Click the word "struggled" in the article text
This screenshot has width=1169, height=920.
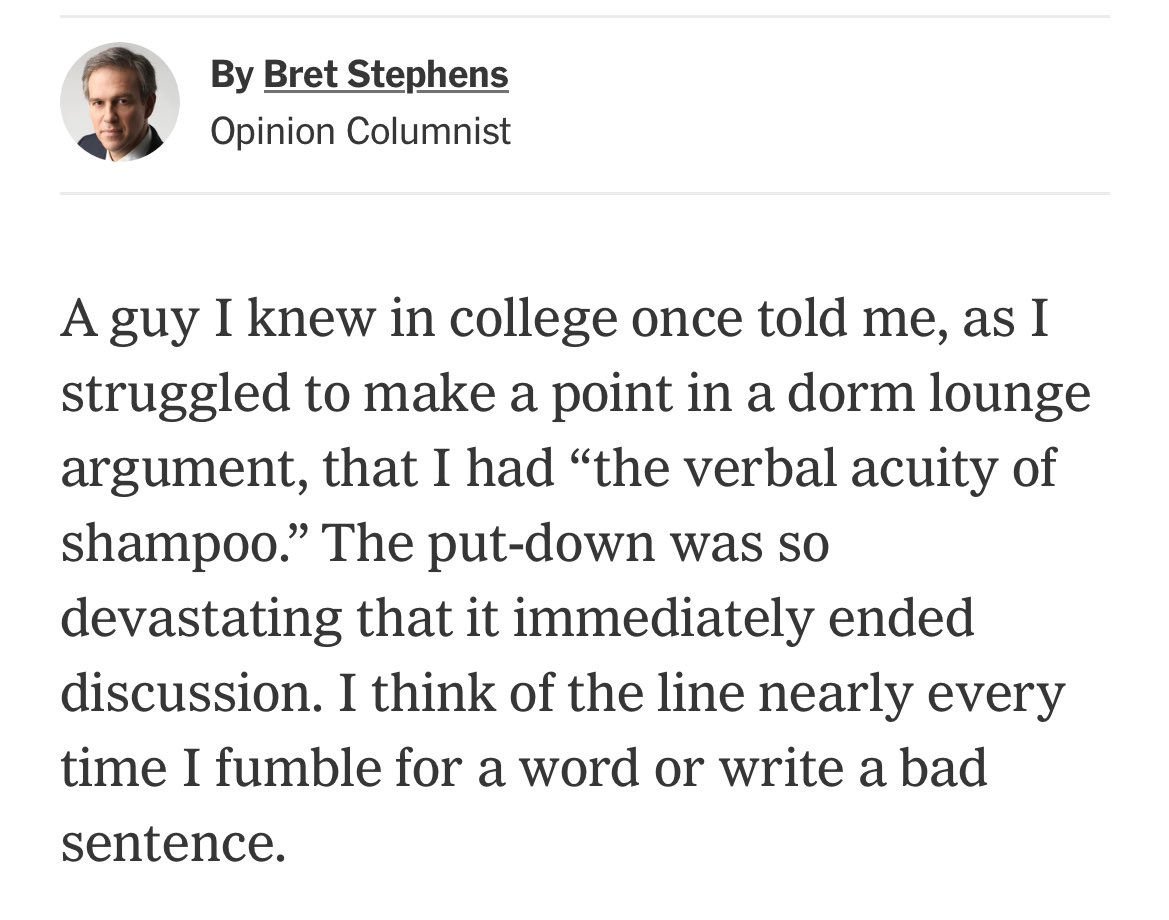coord(175,393)
